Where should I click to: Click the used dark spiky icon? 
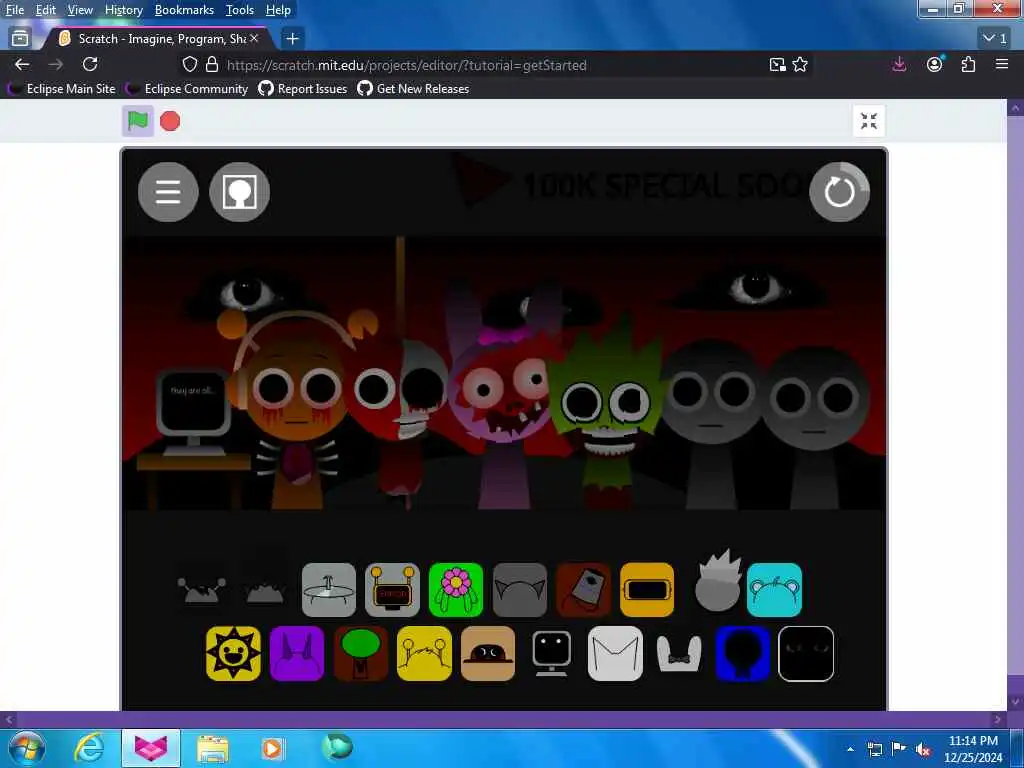coord(264,592)
